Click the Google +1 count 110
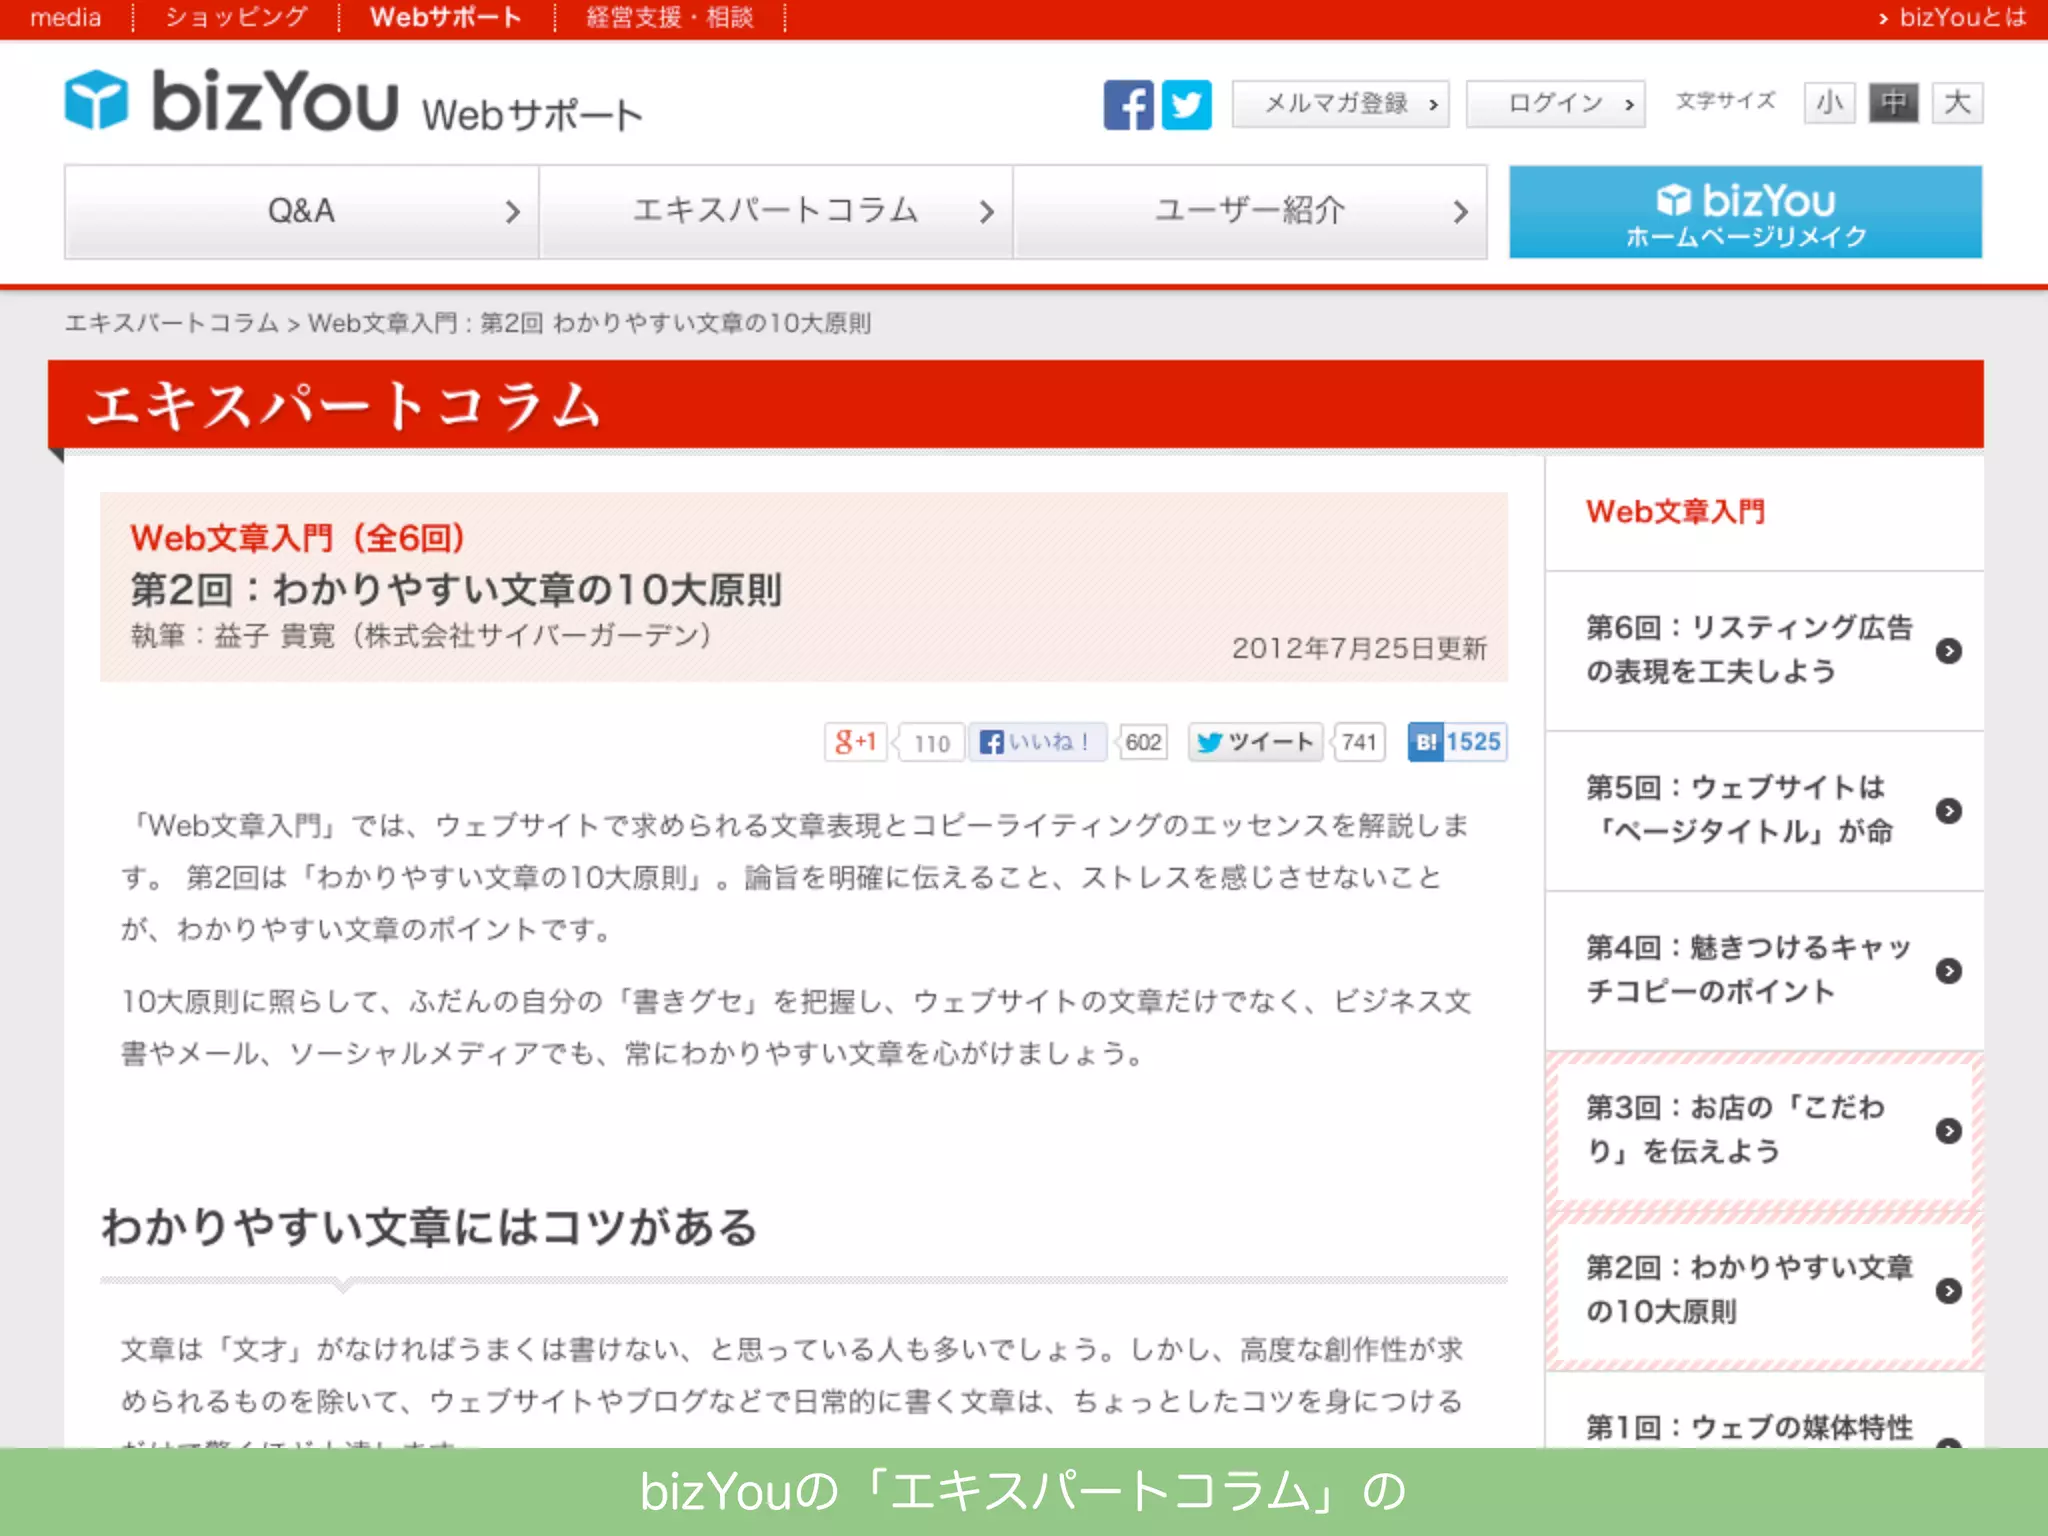 point(931,743)
